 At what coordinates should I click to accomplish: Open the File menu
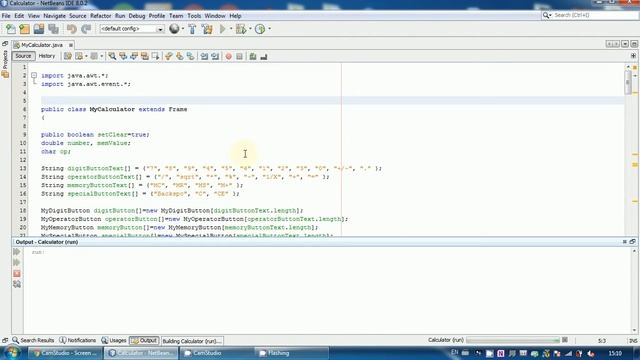[6, 16]
